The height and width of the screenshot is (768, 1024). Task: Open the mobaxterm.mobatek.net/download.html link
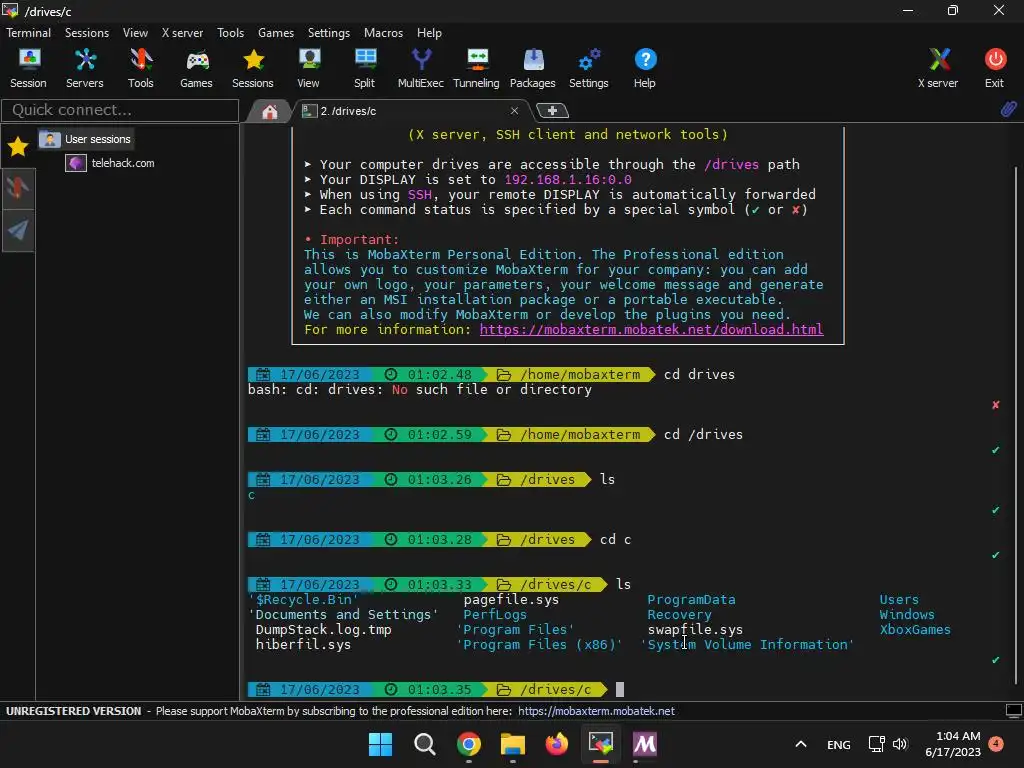[651, 329]
